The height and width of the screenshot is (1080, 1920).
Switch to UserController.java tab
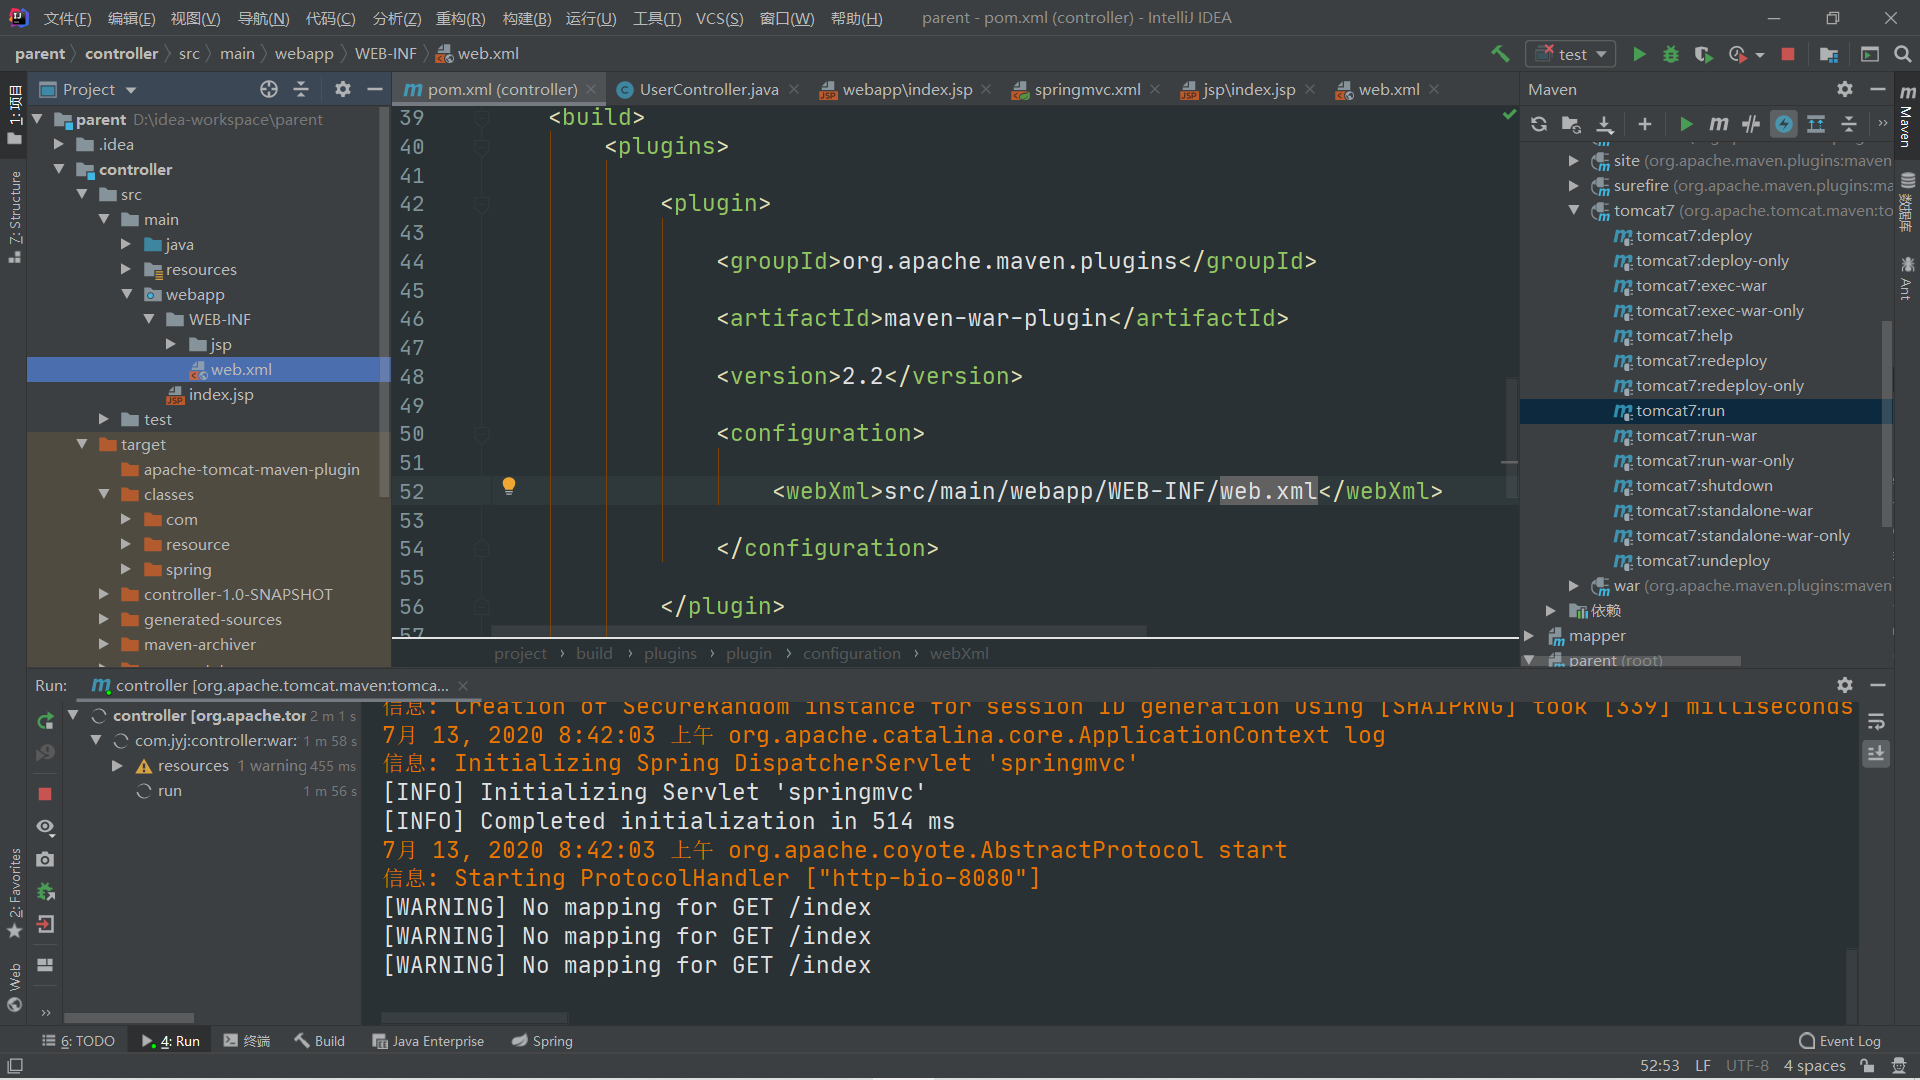709,89
